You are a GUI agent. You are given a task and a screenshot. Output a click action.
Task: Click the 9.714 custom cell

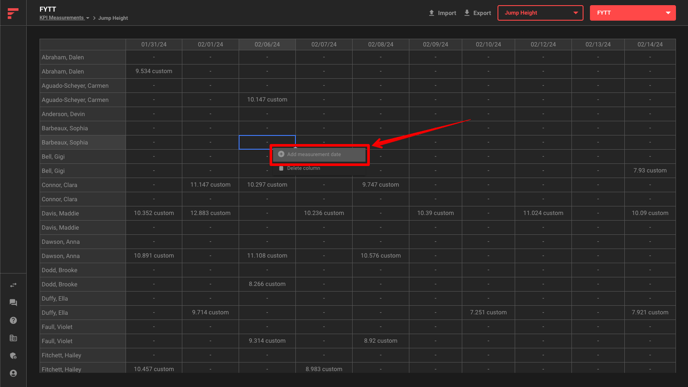(x=211, y=312)
